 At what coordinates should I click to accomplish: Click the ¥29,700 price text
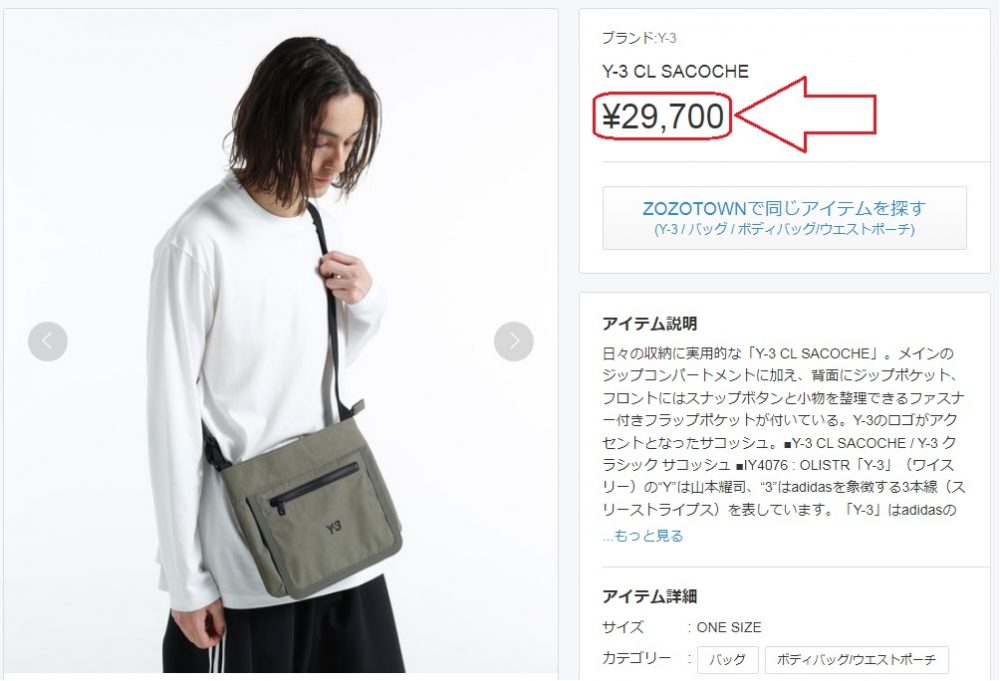pyautogui.click(x=663, y=117)
